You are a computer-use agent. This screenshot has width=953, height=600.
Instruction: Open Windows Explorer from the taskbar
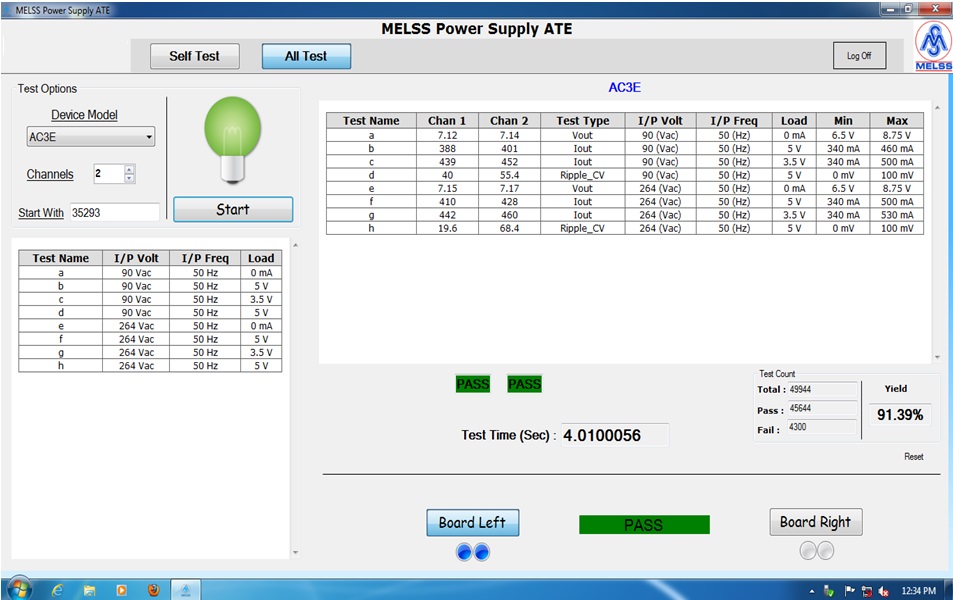pos(89,590)
